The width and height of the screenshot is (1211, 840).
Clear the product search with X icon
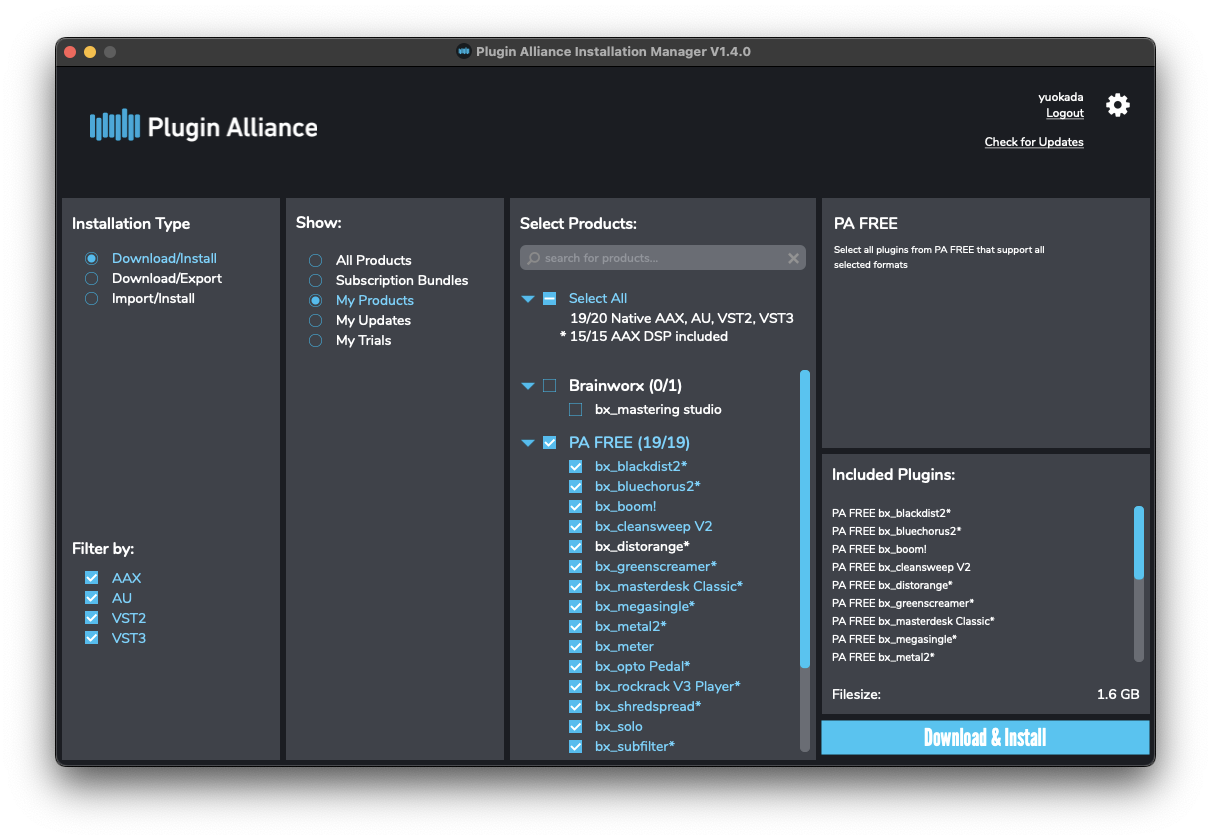point(793,258)
